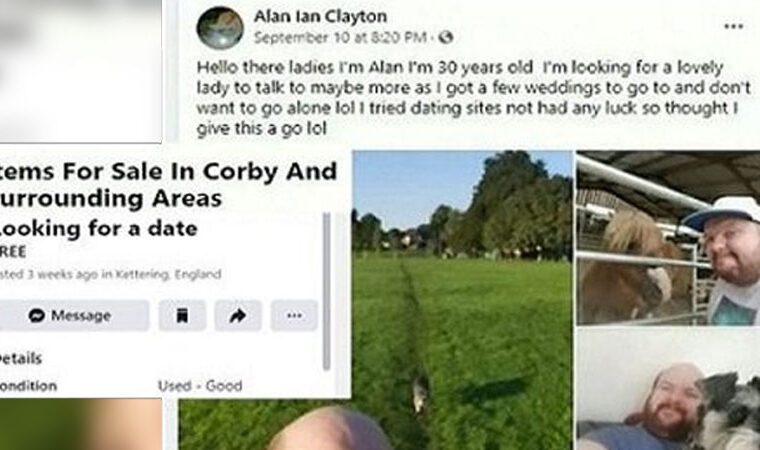Click the Message button

coord(74,316)
